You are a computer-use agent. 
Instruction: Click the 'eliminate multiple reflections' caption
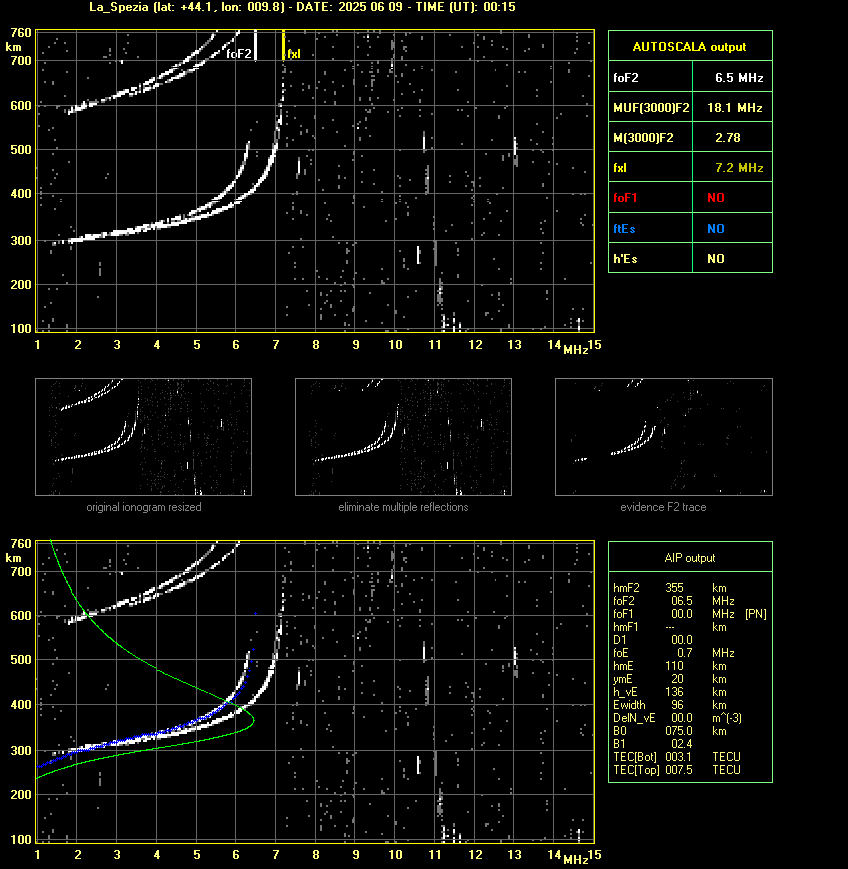(x=403, y=507)
